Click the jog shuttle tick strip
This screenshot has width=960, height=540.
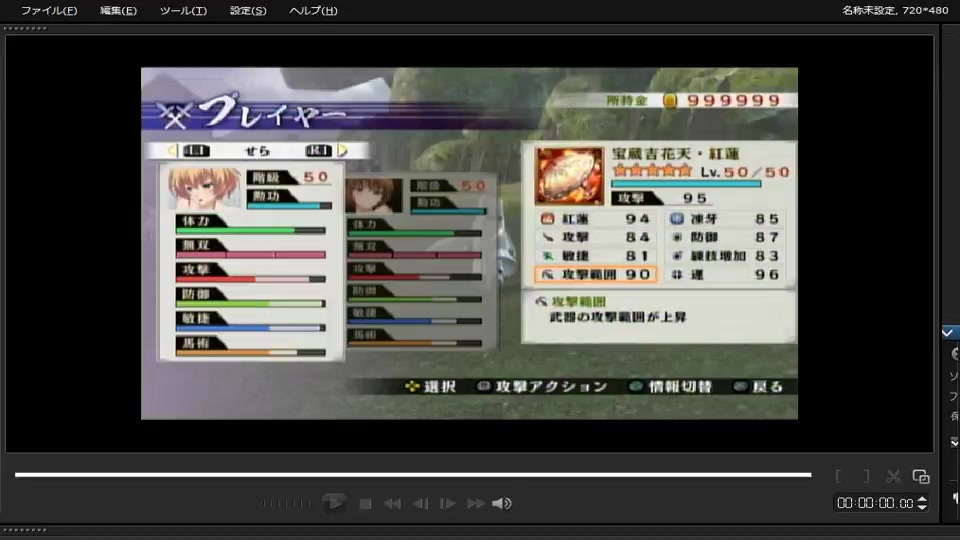click(286, 503)
